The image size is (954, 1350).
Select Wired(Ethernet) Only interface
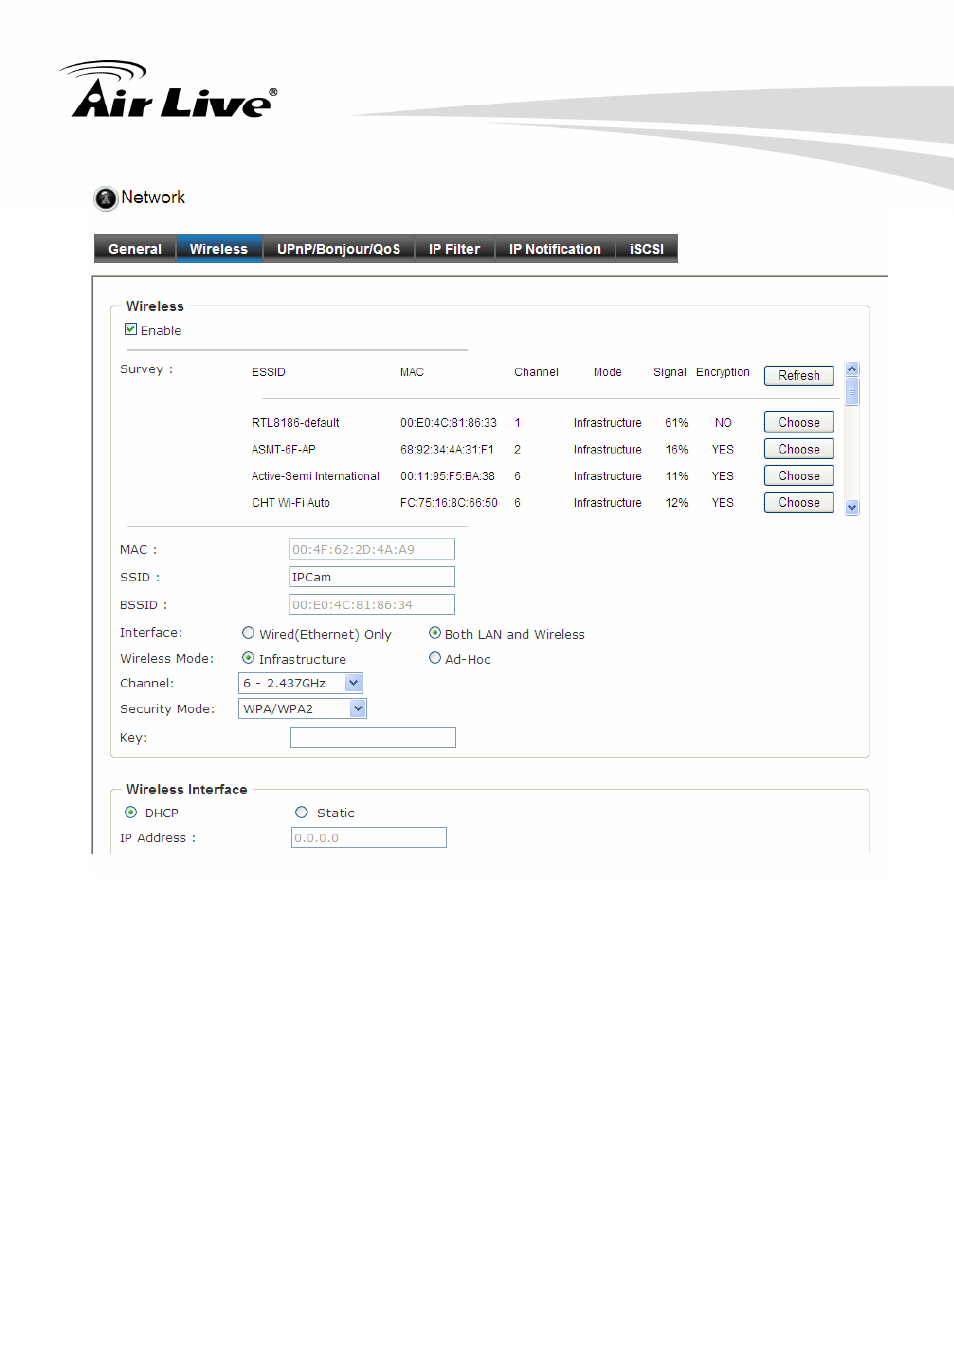point(248,633)
